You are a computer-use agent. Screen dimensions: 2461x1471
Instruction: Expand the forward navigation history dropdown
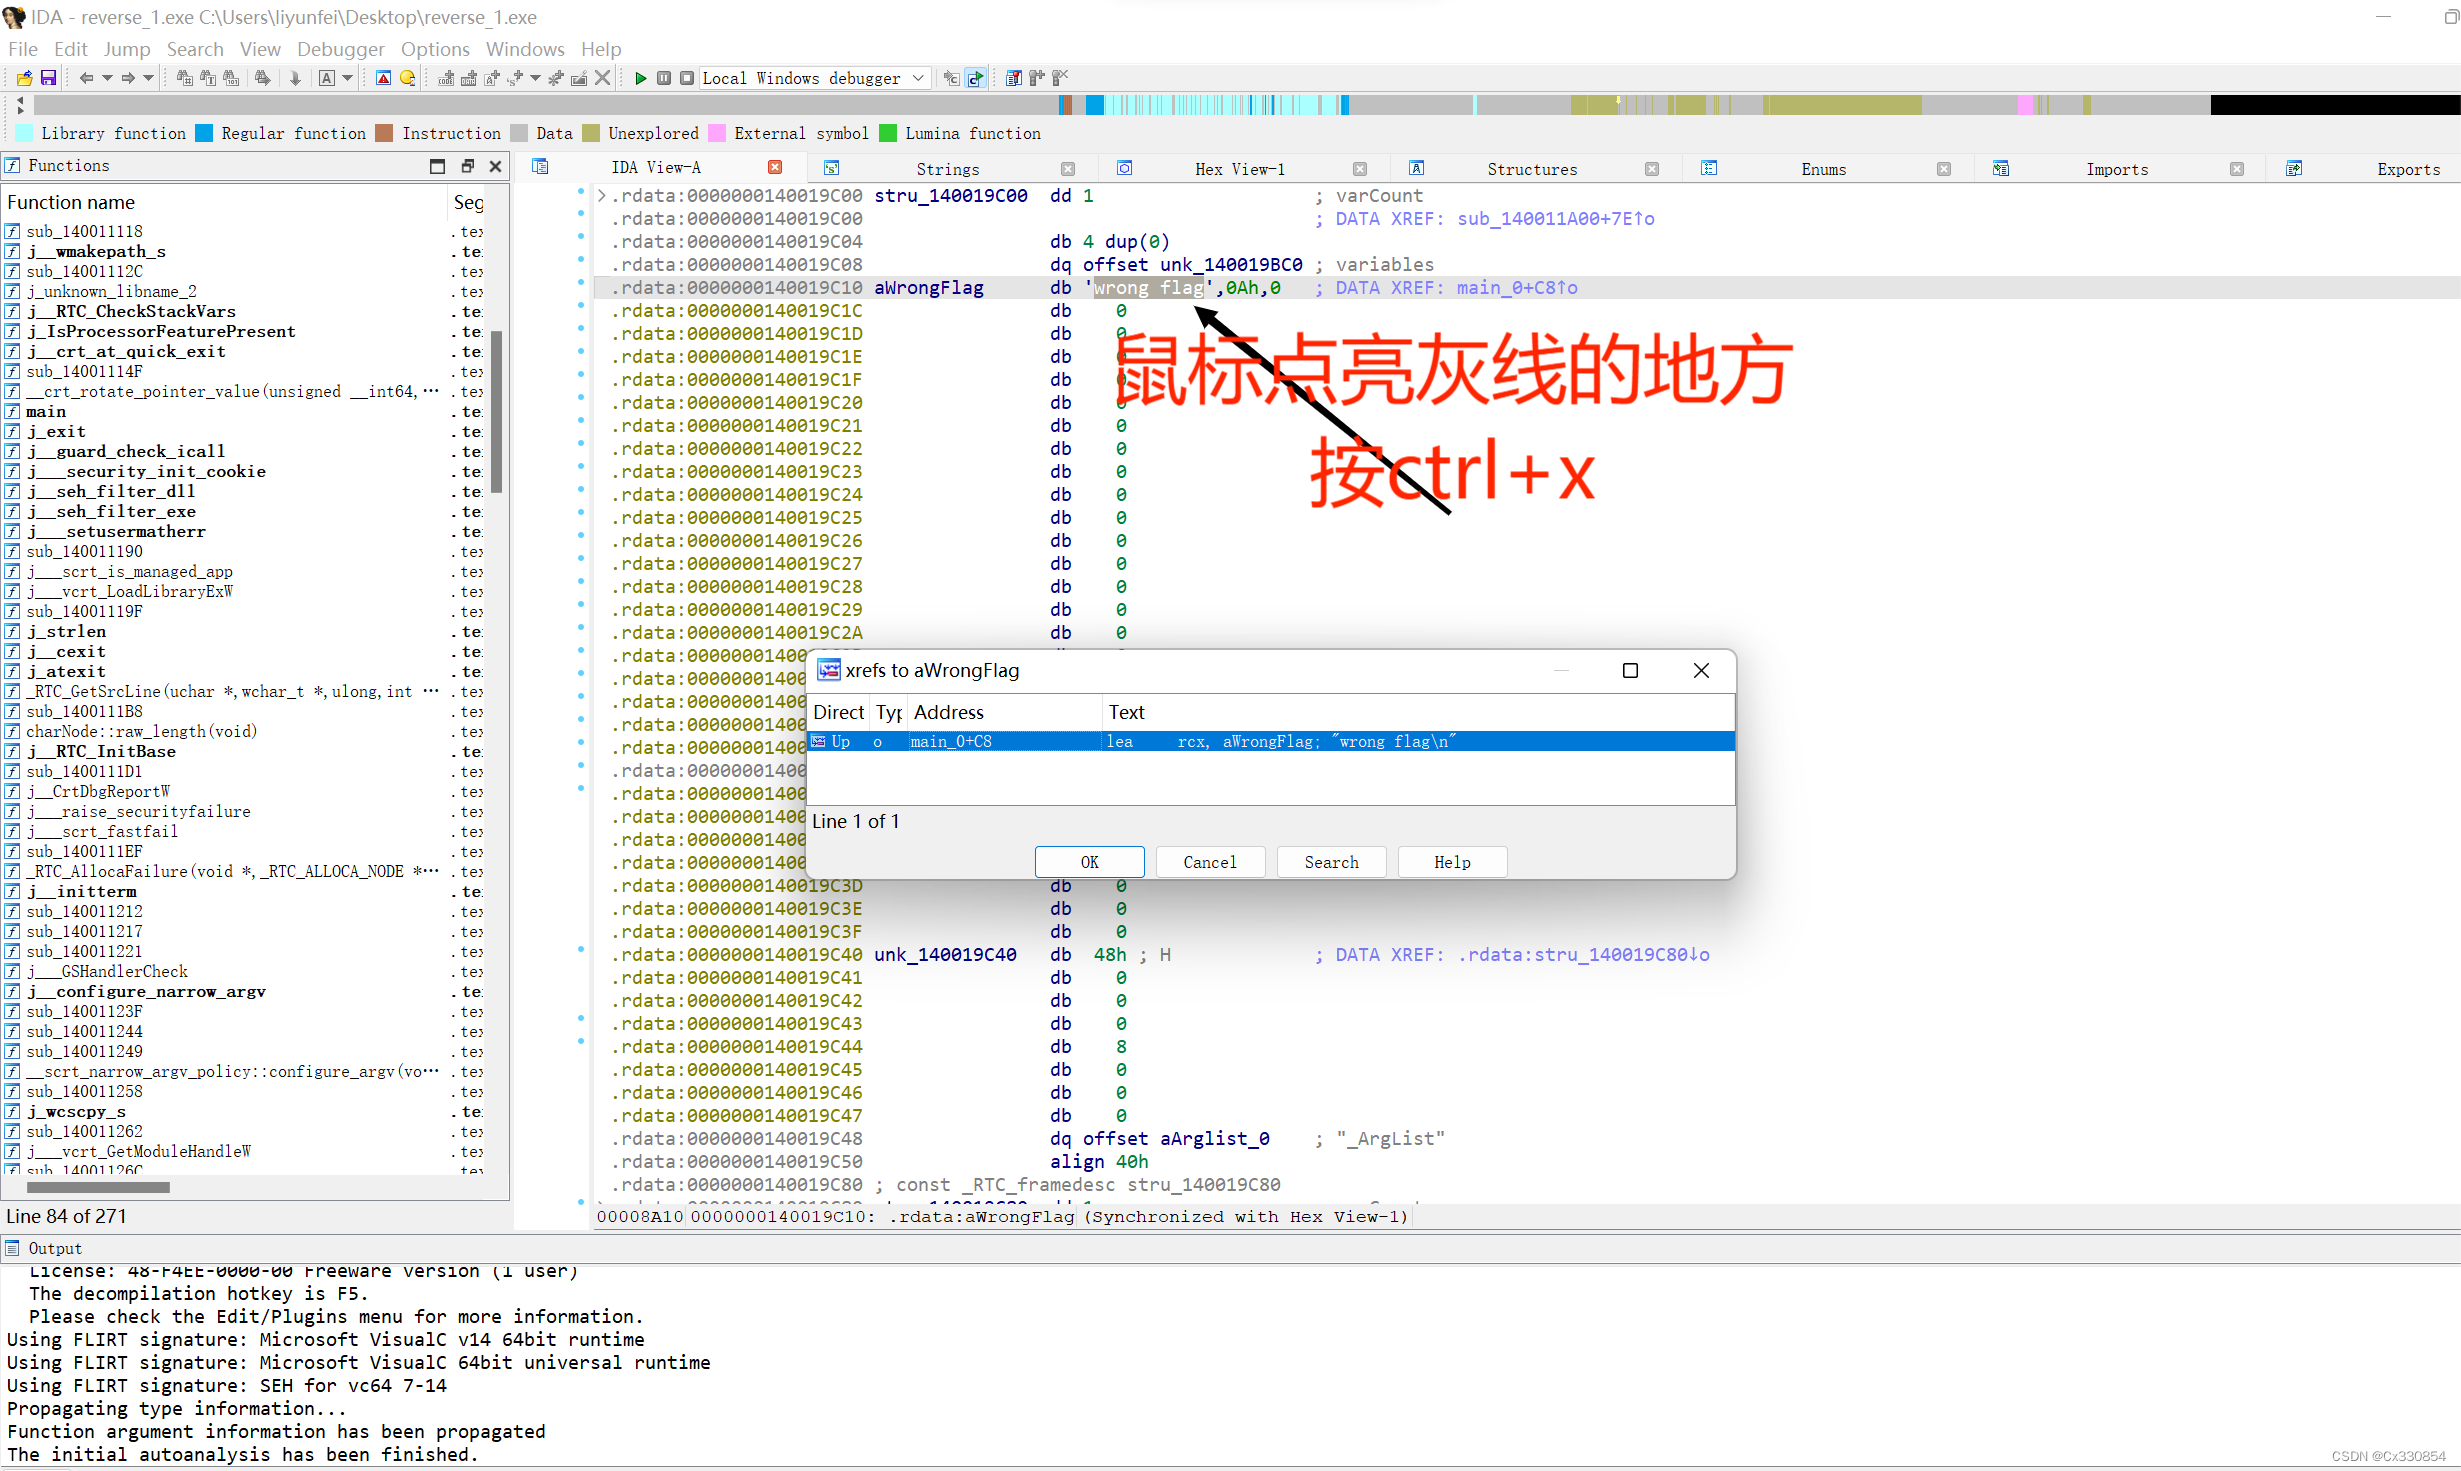coord(148,78)
